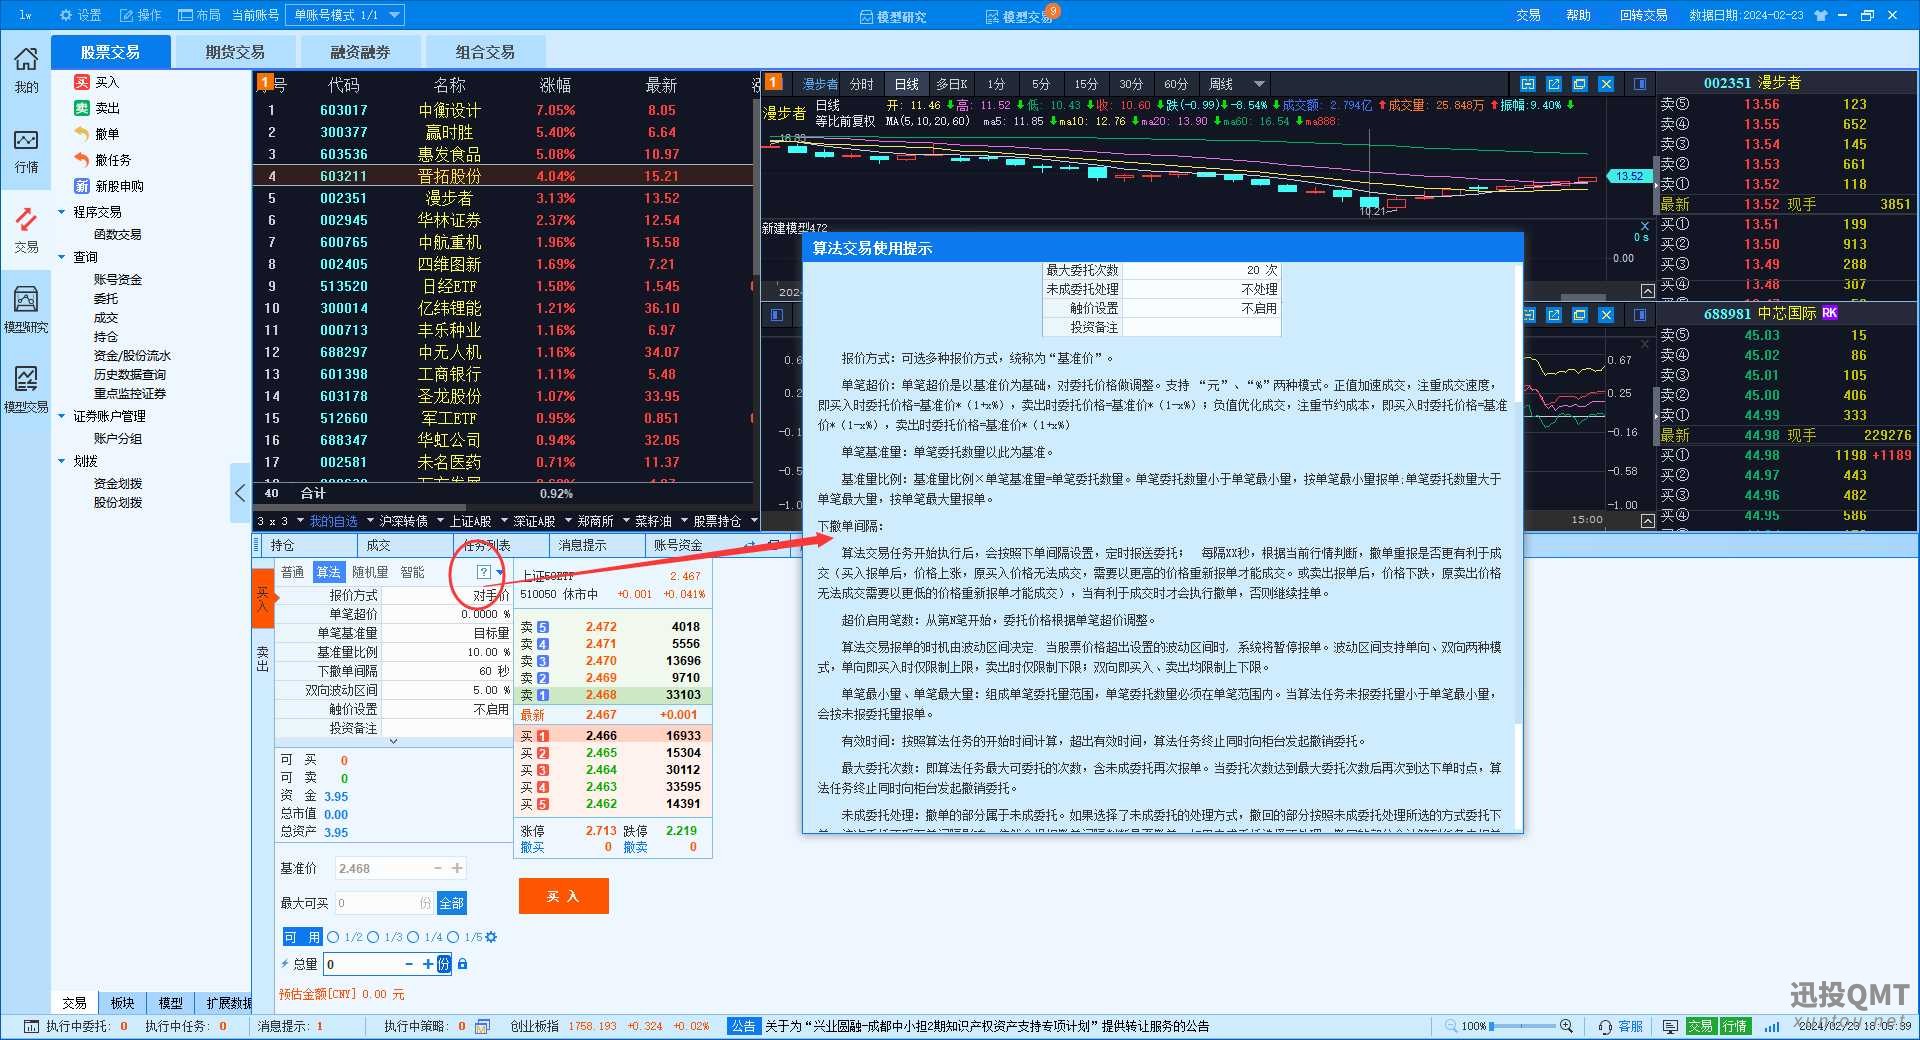This screenshot has width=1920, height=1040.
Task: Open the period dropdown after 周线
Action: coord(1259,84)
